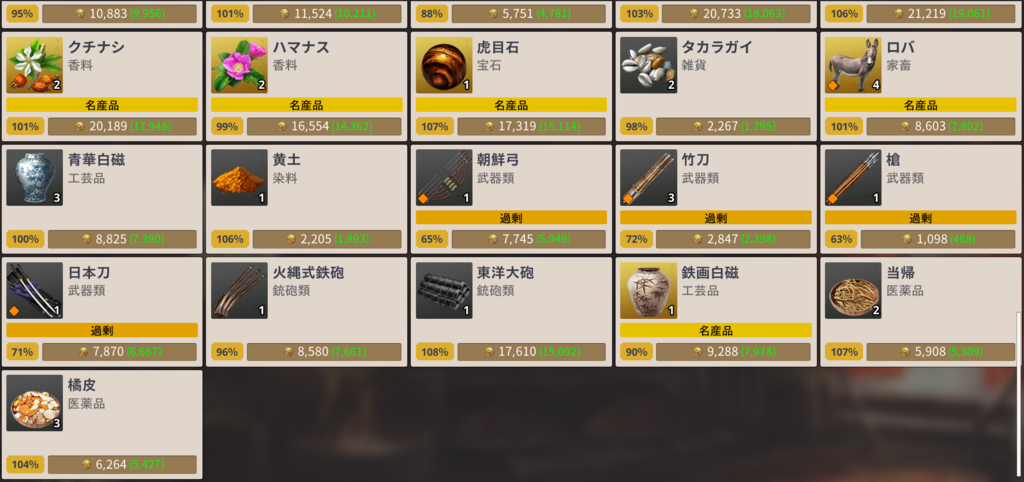Select the 当帰 medicinal herb bowl icon
The image size is (1024, 482).
click(x=854, y=291)
